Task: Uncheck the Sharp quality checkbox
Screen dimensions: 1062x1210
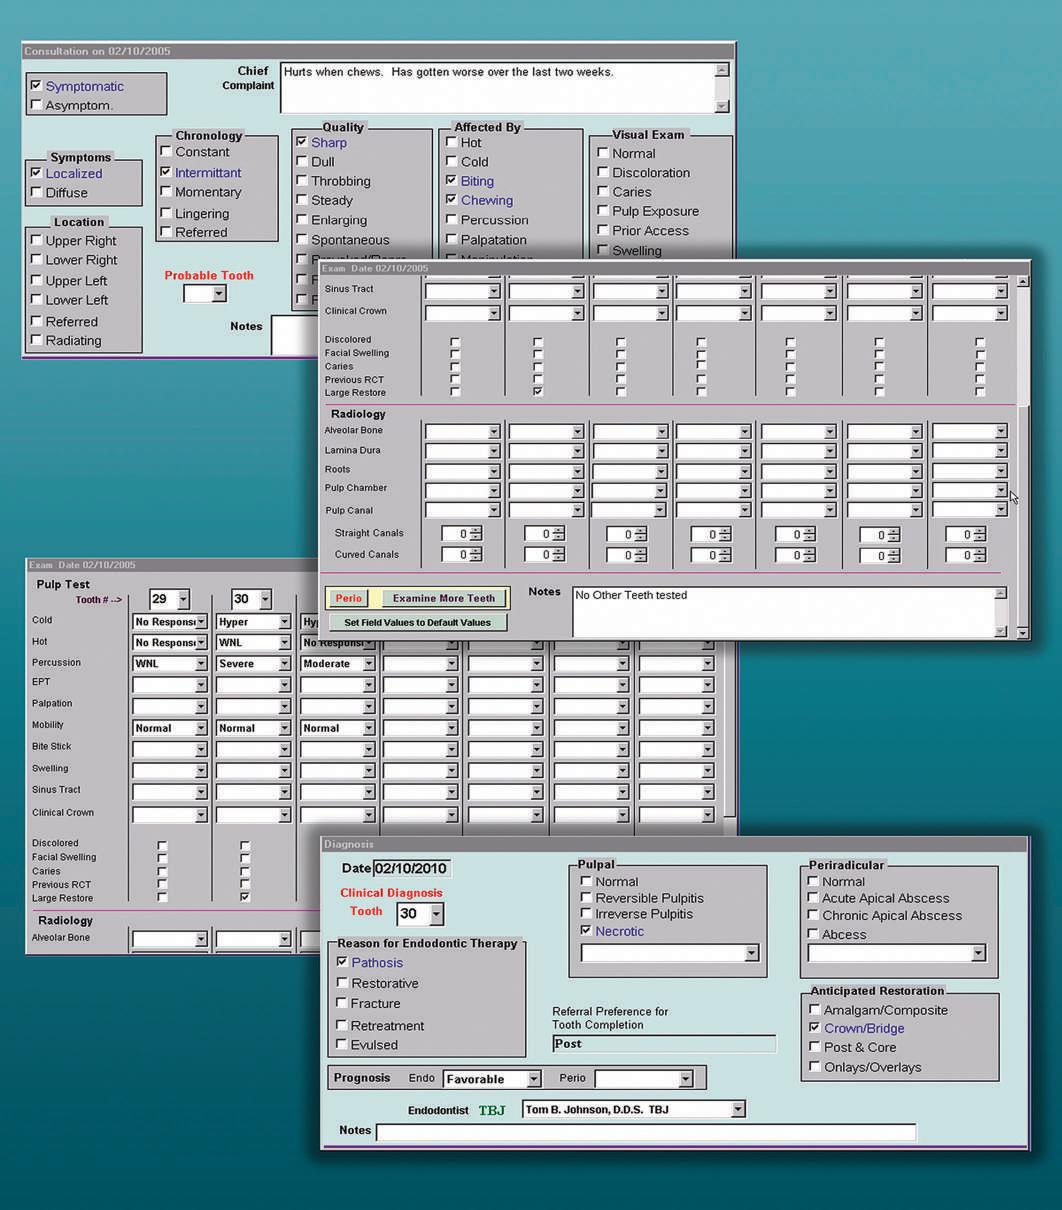Action: click(302, 142)
